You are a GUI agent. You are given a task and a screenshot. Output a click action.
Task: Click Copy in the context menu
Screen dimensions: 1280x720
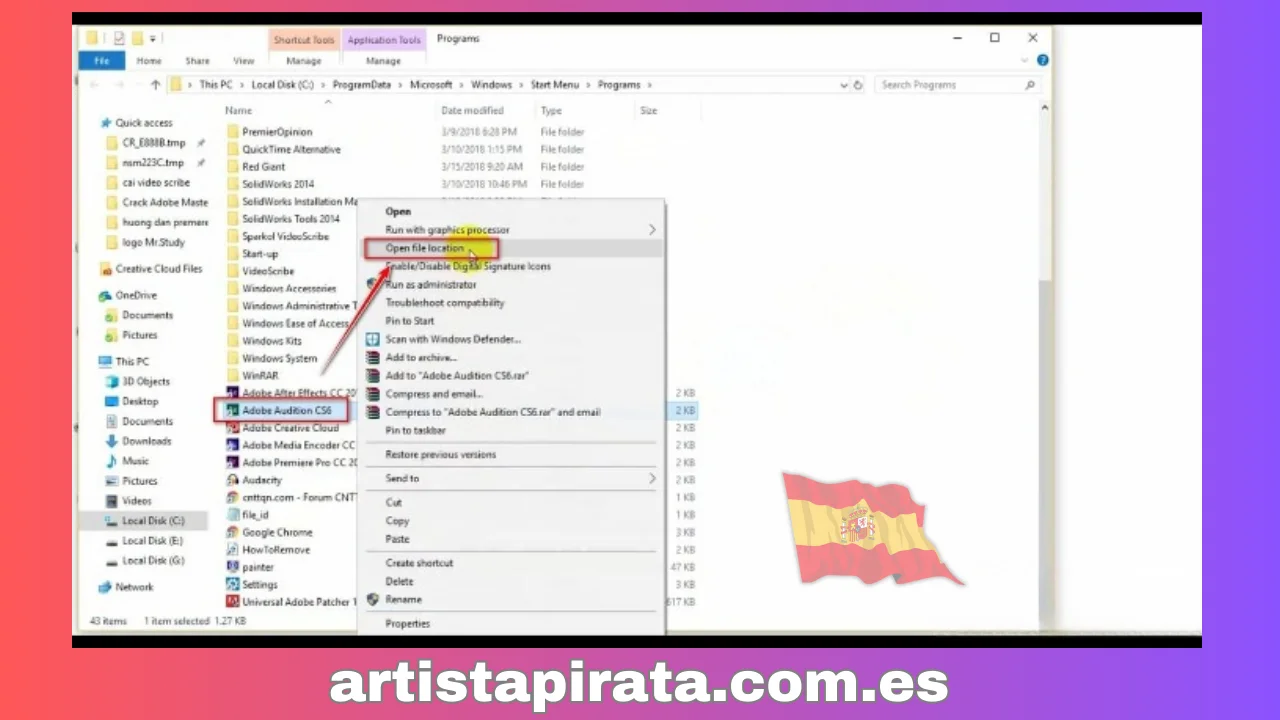click(x=398, y=520)
